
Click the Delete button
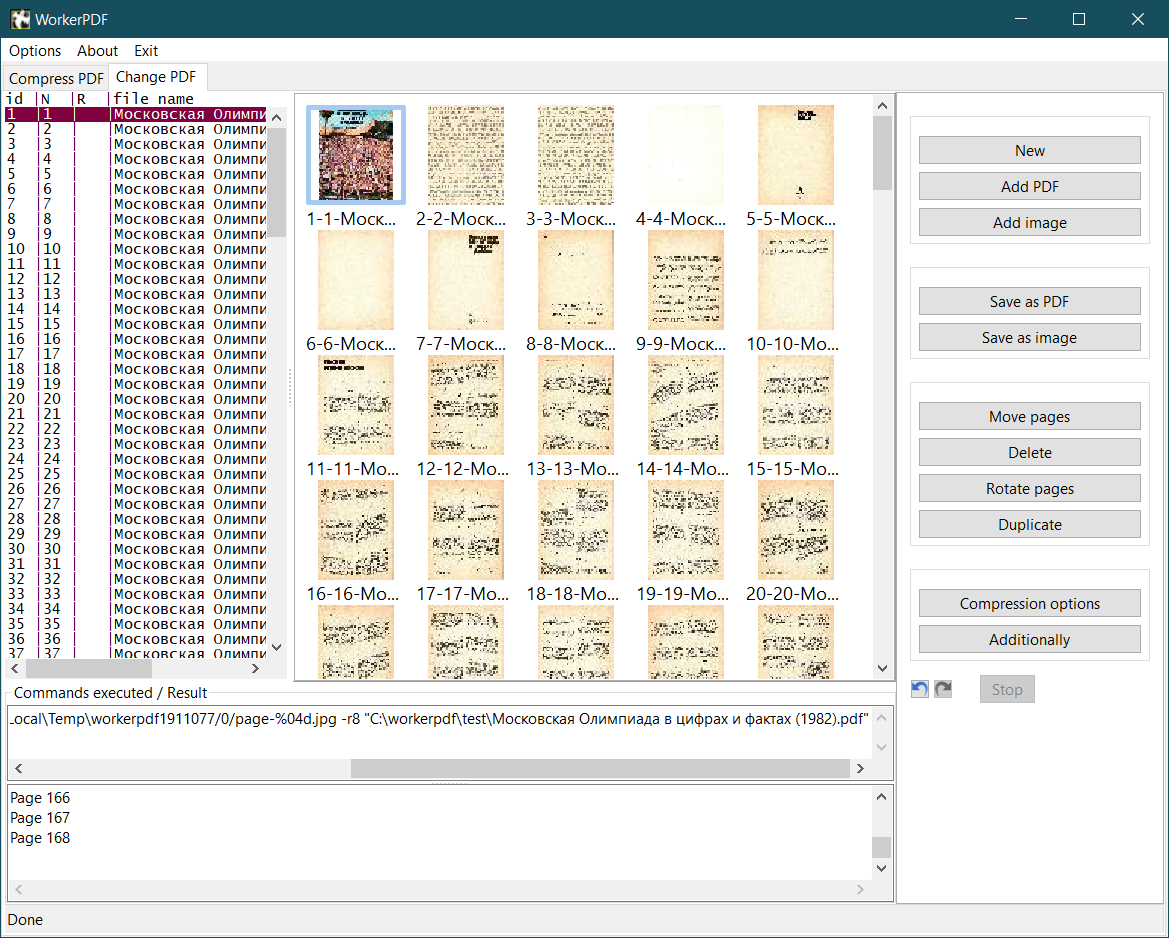tap(1030, 452)
